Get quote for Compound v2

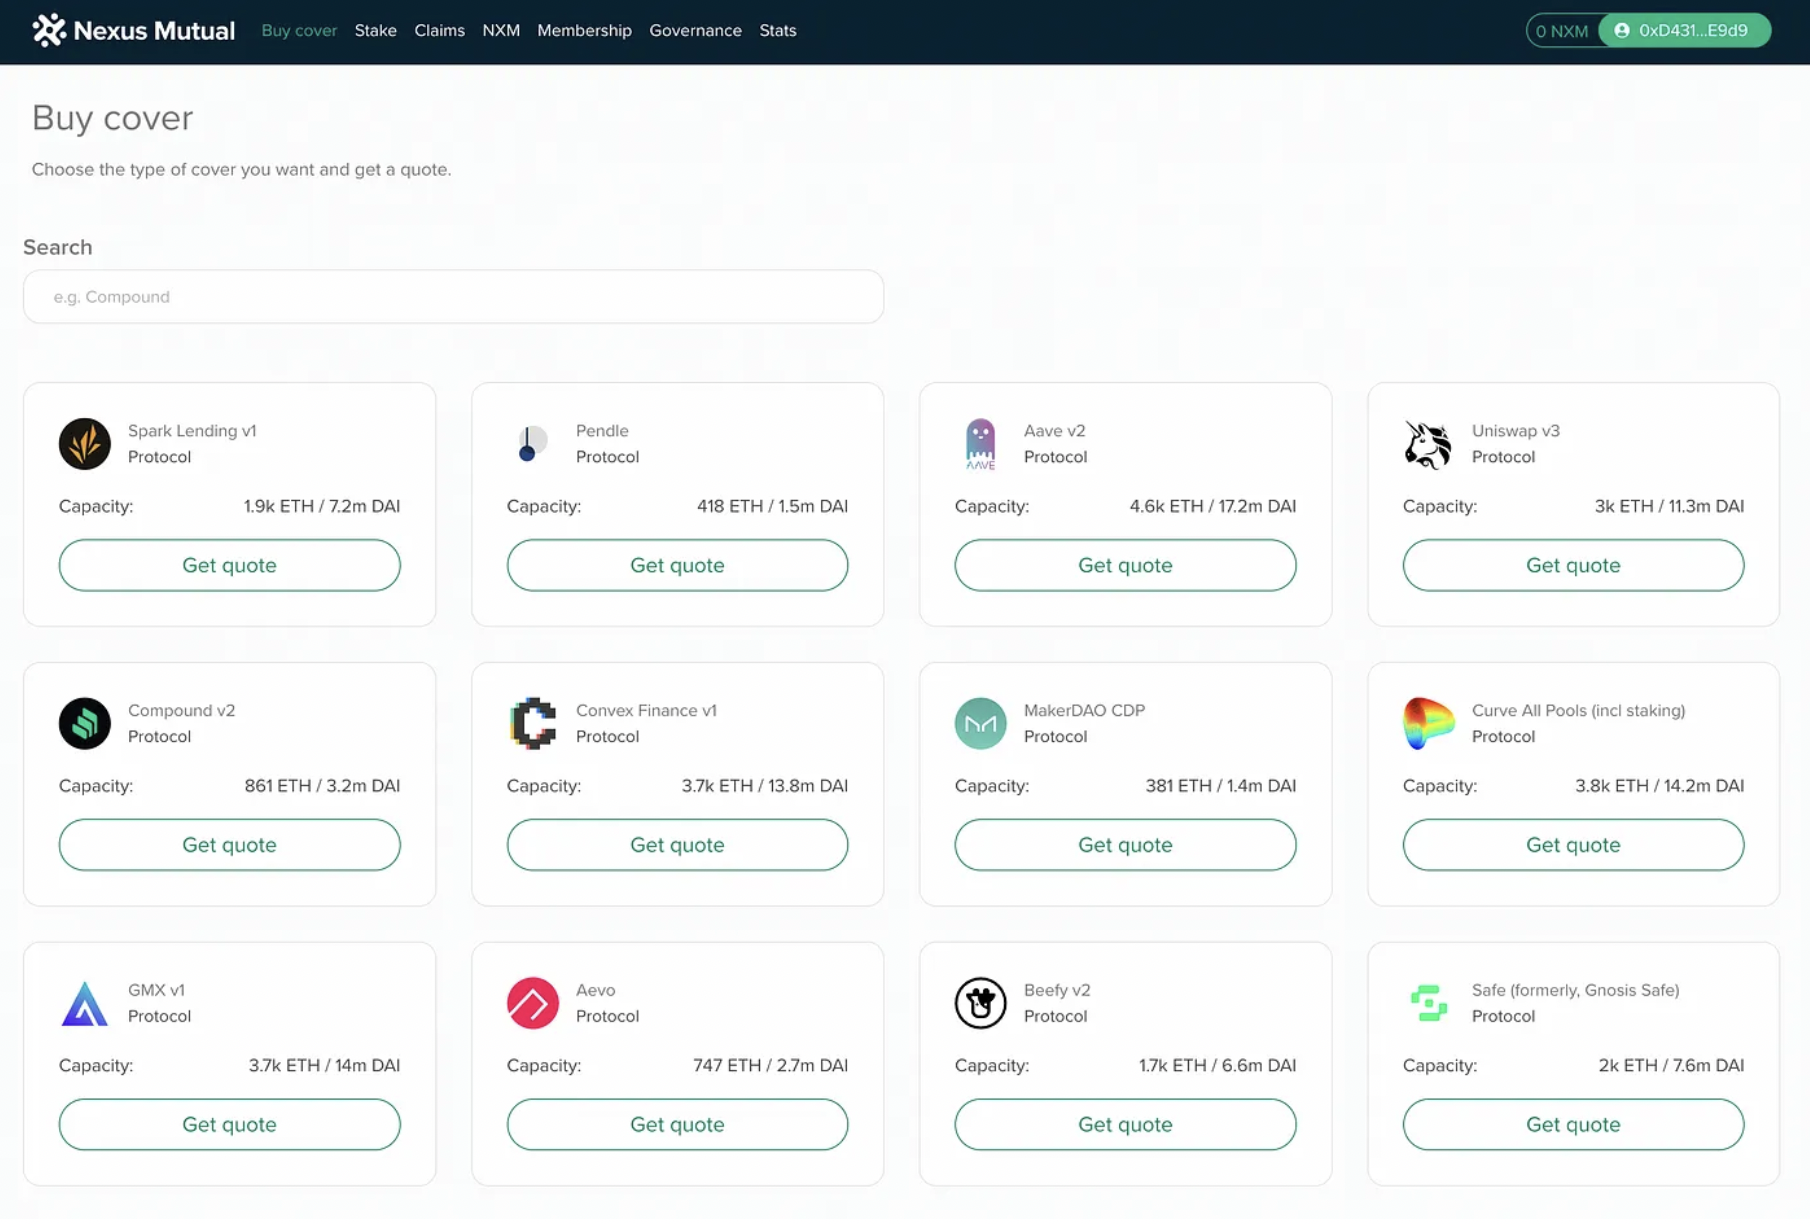229,844
